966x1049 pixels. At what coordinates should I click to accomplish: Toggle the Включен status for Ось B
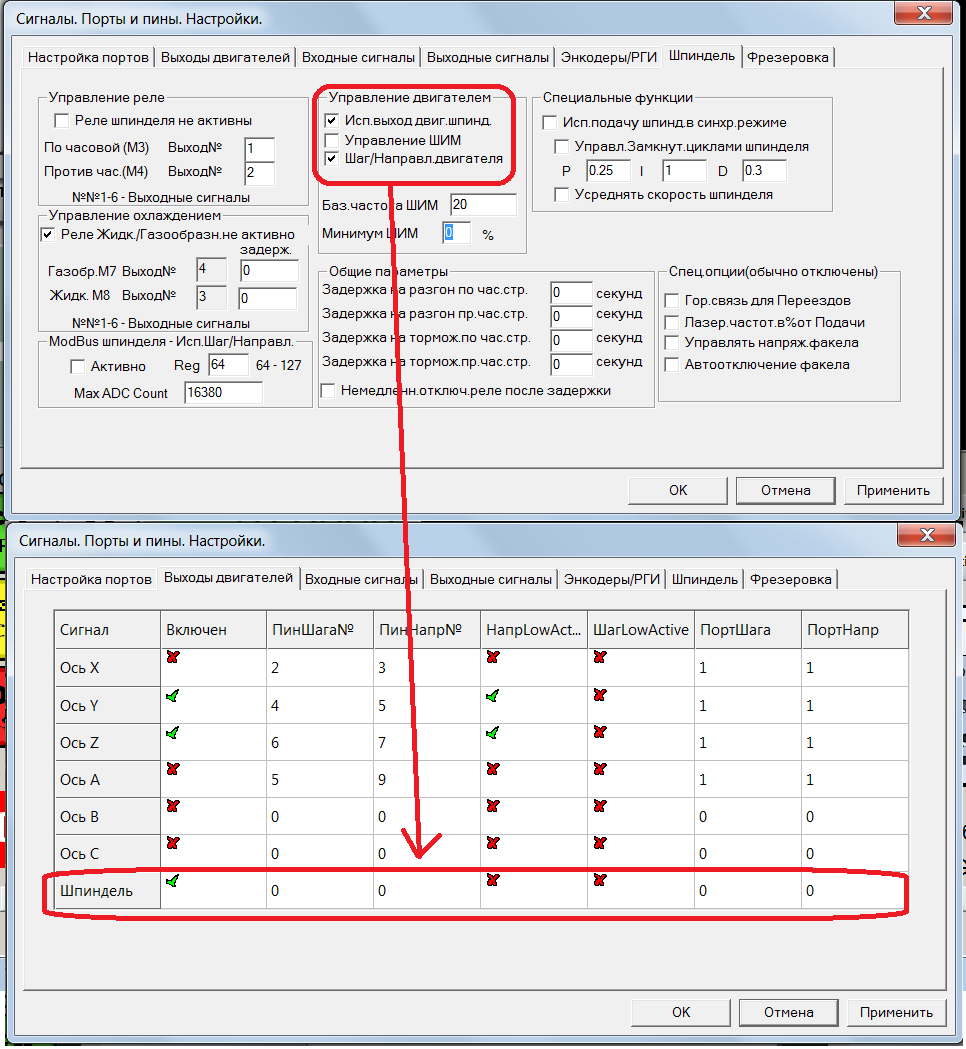coord(173,805)
